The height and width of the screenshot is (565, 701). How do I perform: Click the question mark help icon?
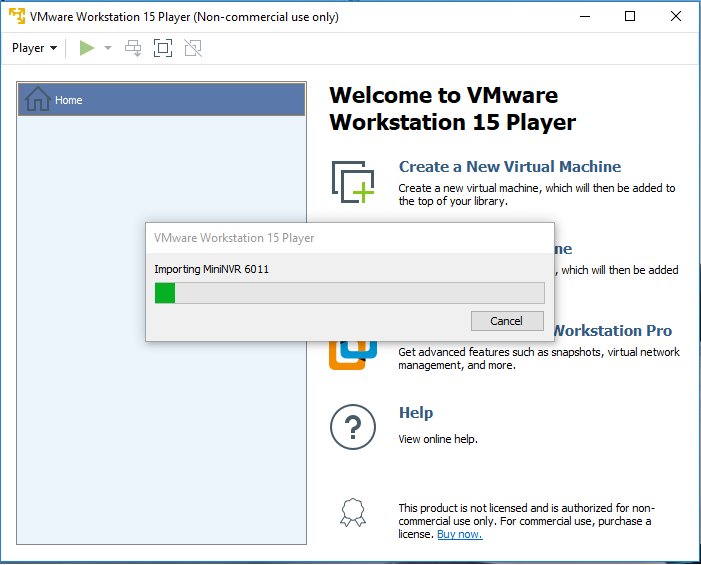353,427
